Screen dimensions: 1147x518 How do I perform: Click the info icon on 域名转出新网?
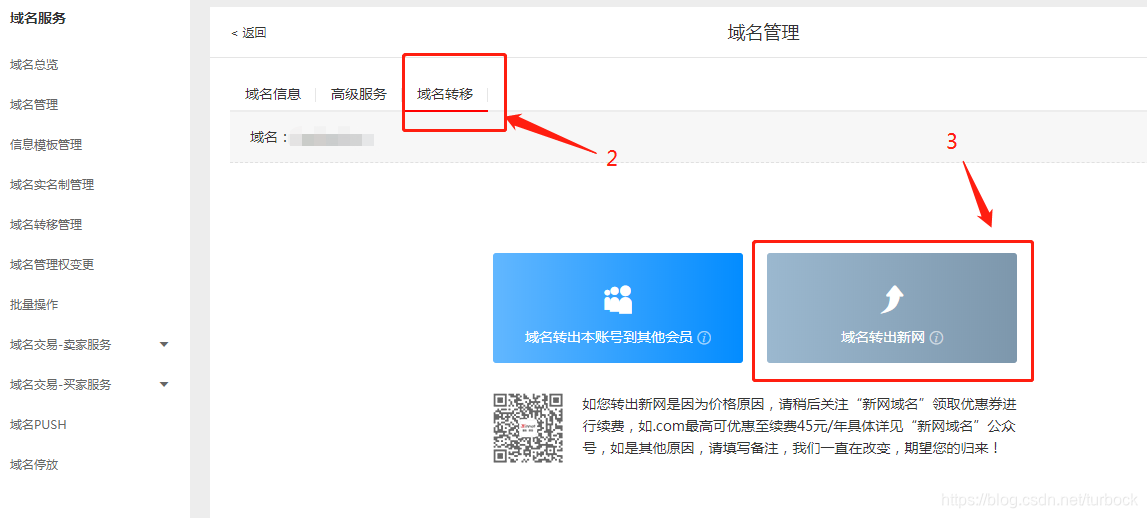point(937,338)
